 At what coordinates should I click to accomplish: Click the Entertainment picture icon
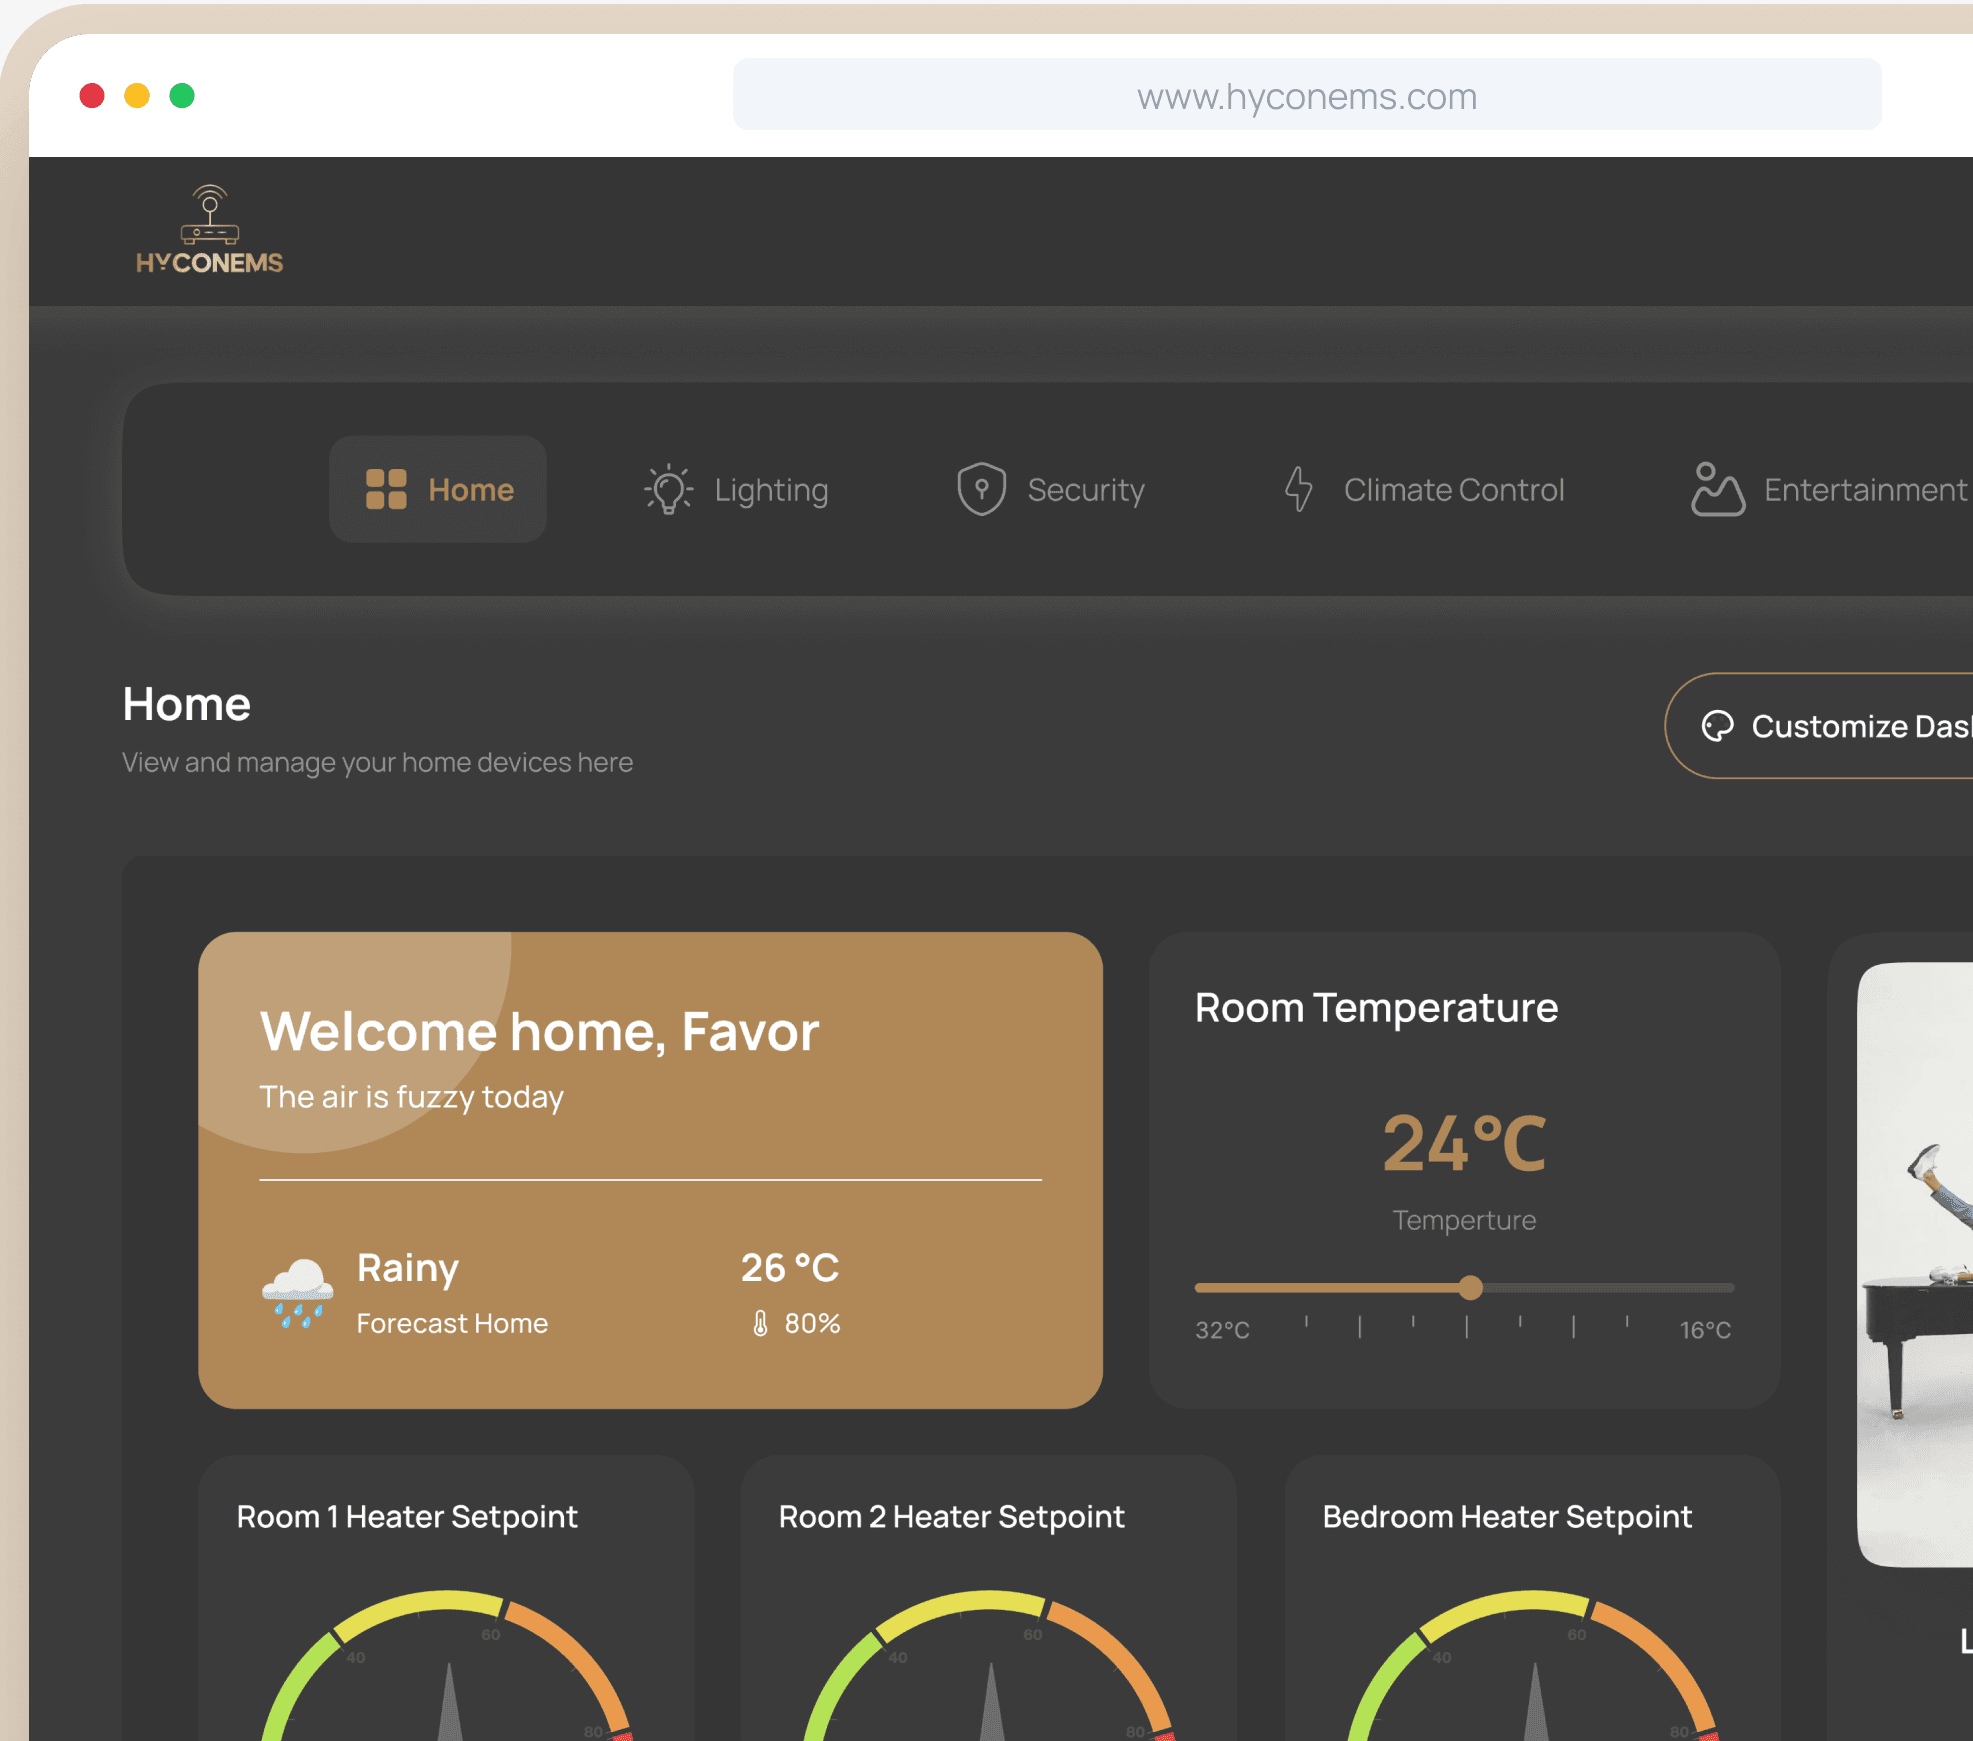pyautogui.click(x=1718, y=489)
